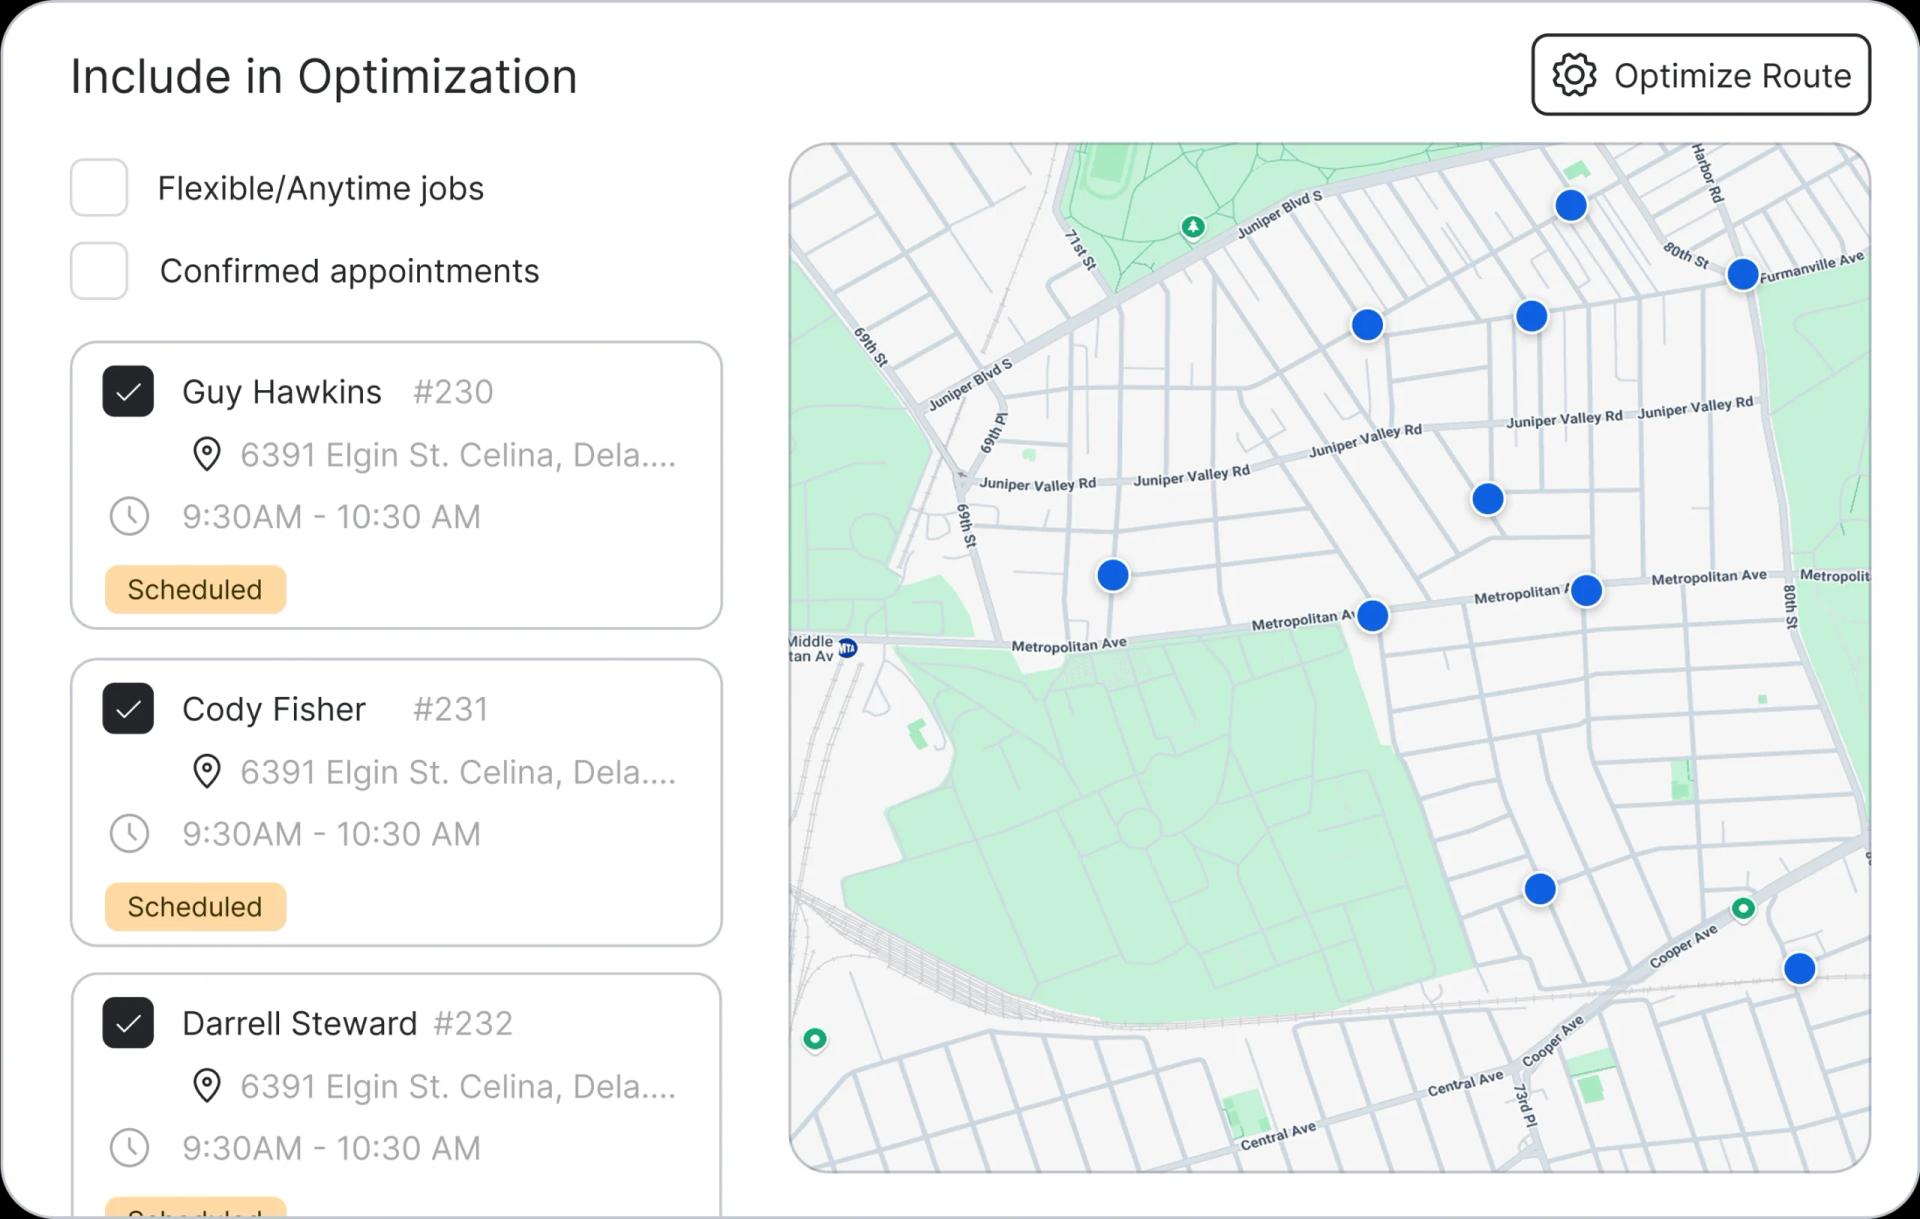Click the Optimize Route gear icon
The image size is (1920, 1219).
(x=1574, y=75)
